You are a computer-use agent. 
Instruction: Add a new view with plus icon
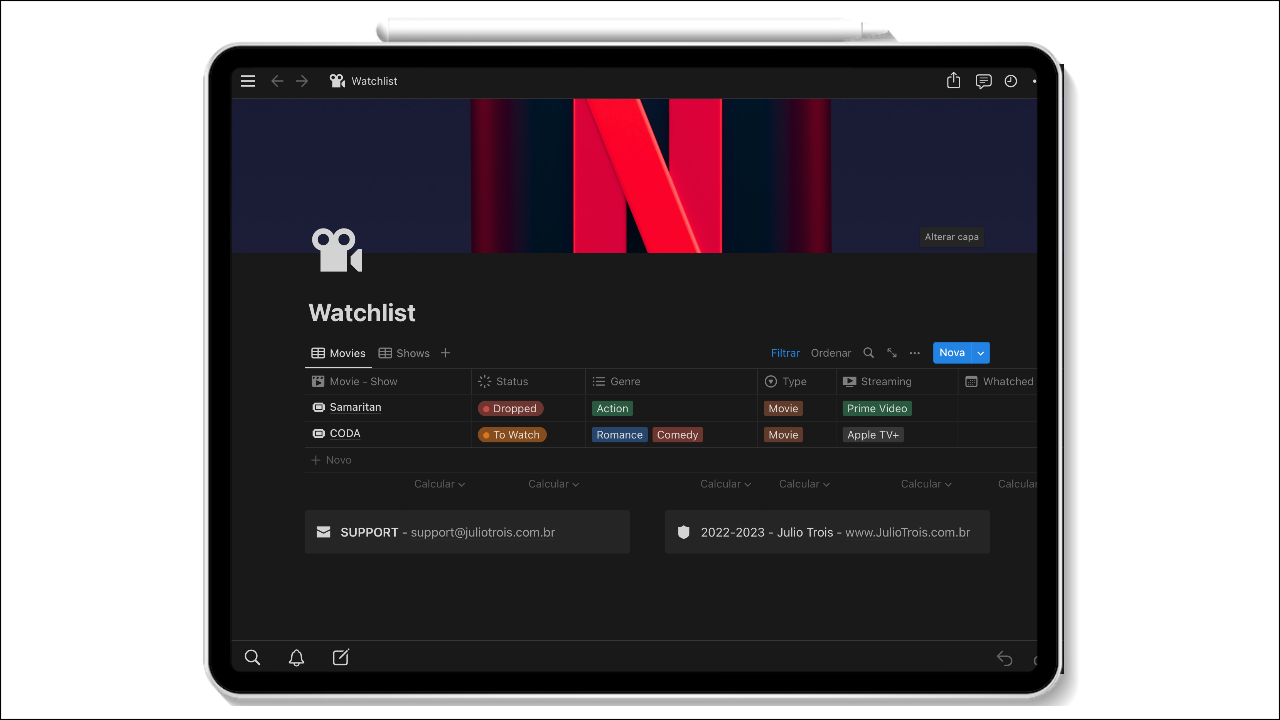[446, 353]
